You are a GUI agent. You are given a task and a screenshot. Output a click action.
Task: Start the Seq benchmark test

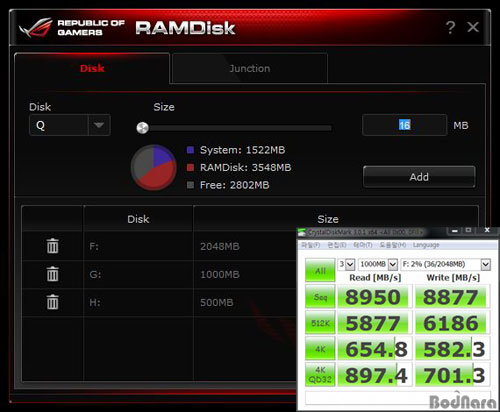[320, 297]
